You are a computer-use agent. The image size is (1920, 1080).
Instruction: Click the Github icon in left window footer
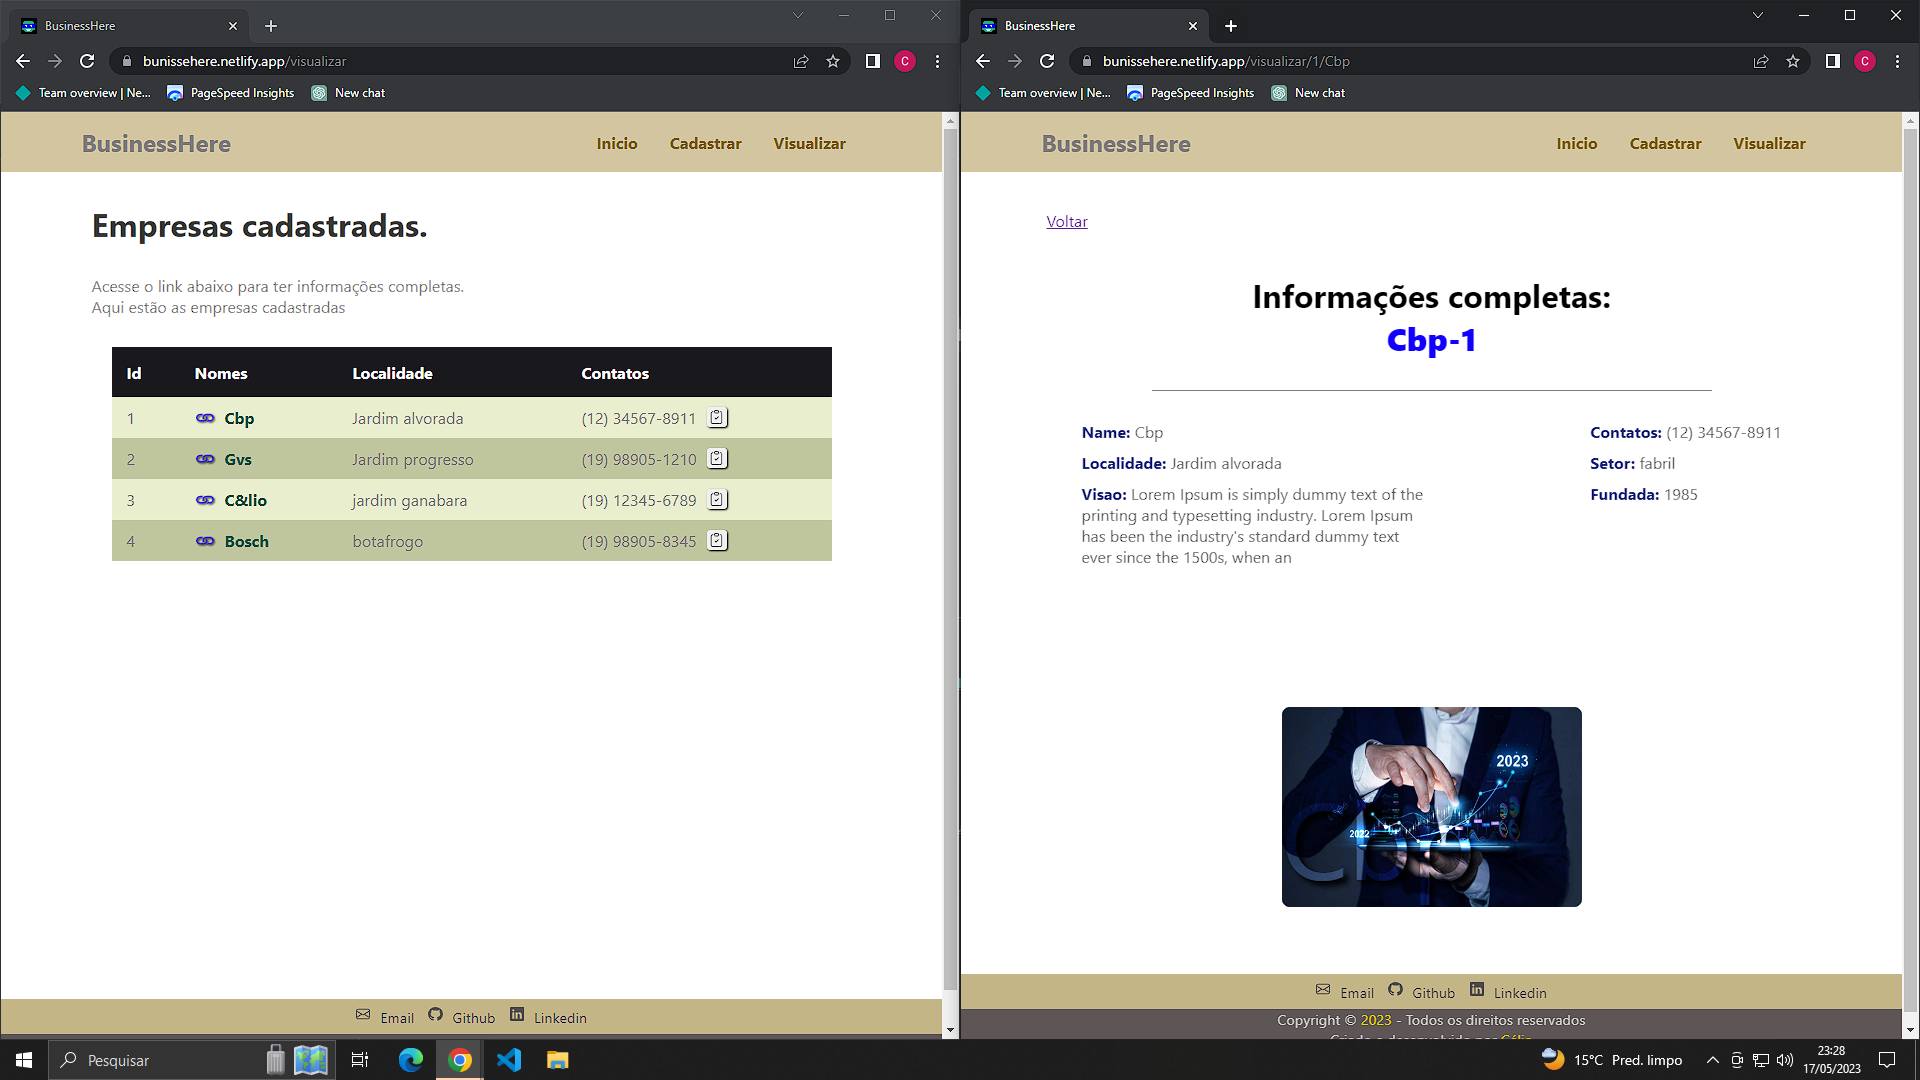tap(435, 1014)
